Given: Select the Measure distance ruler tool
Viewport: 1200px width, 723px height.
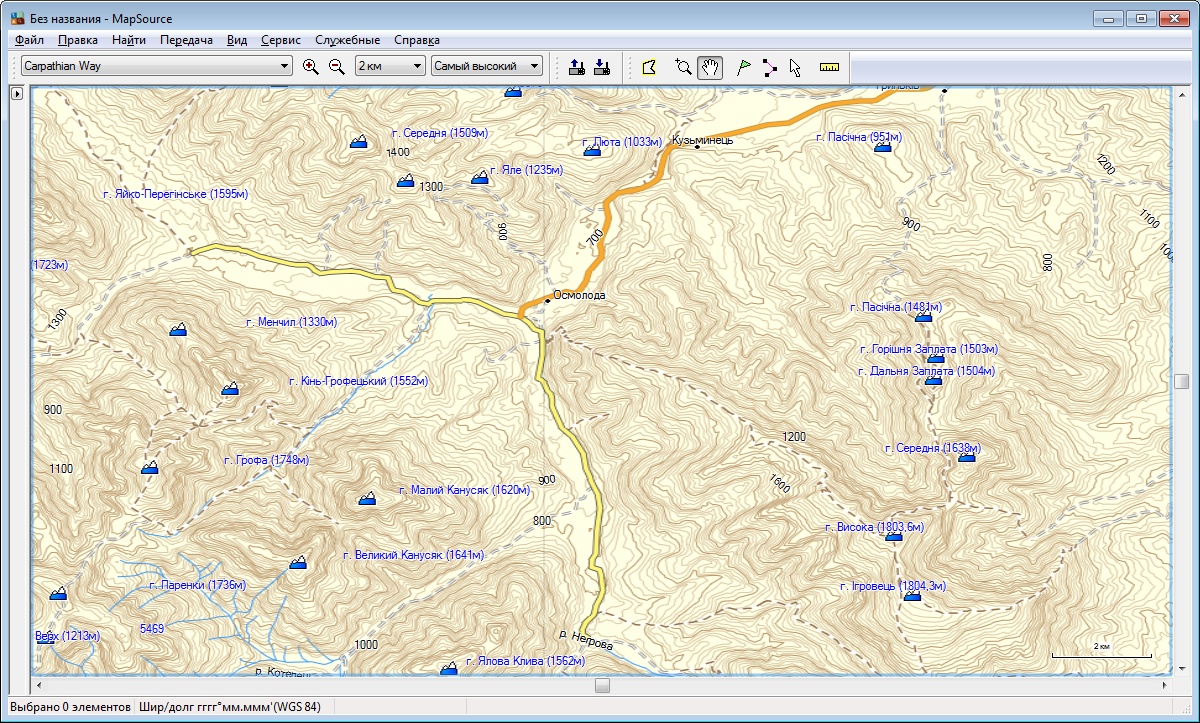Looking at the screenshot, I should pyautogui.click(x=829, y=67).
